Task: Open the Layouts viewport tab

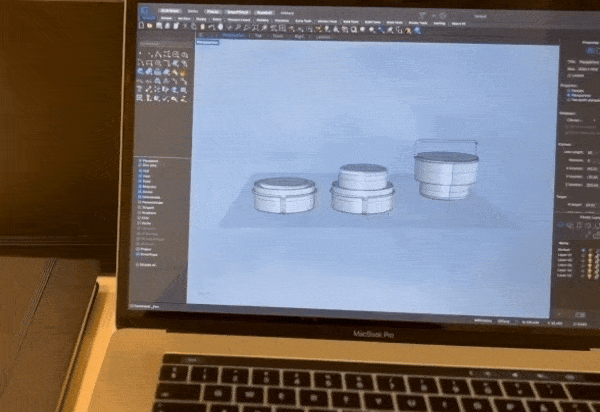Action: 324,37
